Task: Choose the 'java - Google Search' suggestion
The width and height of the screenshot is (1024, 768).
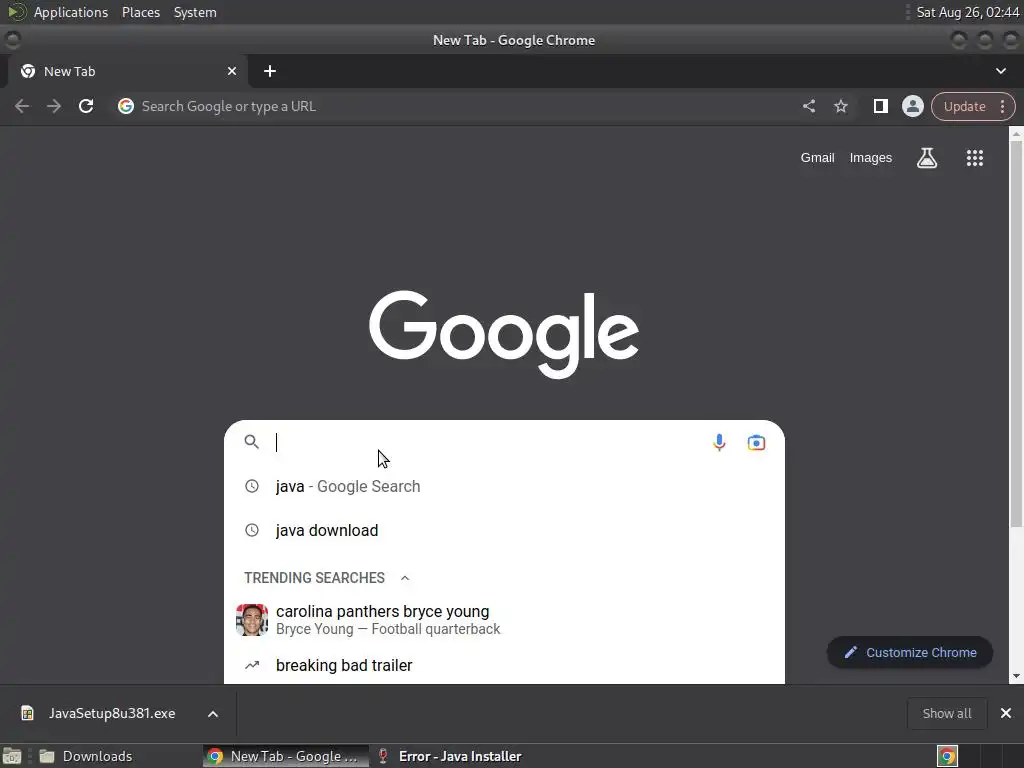Action: click(x=504, y=487)
